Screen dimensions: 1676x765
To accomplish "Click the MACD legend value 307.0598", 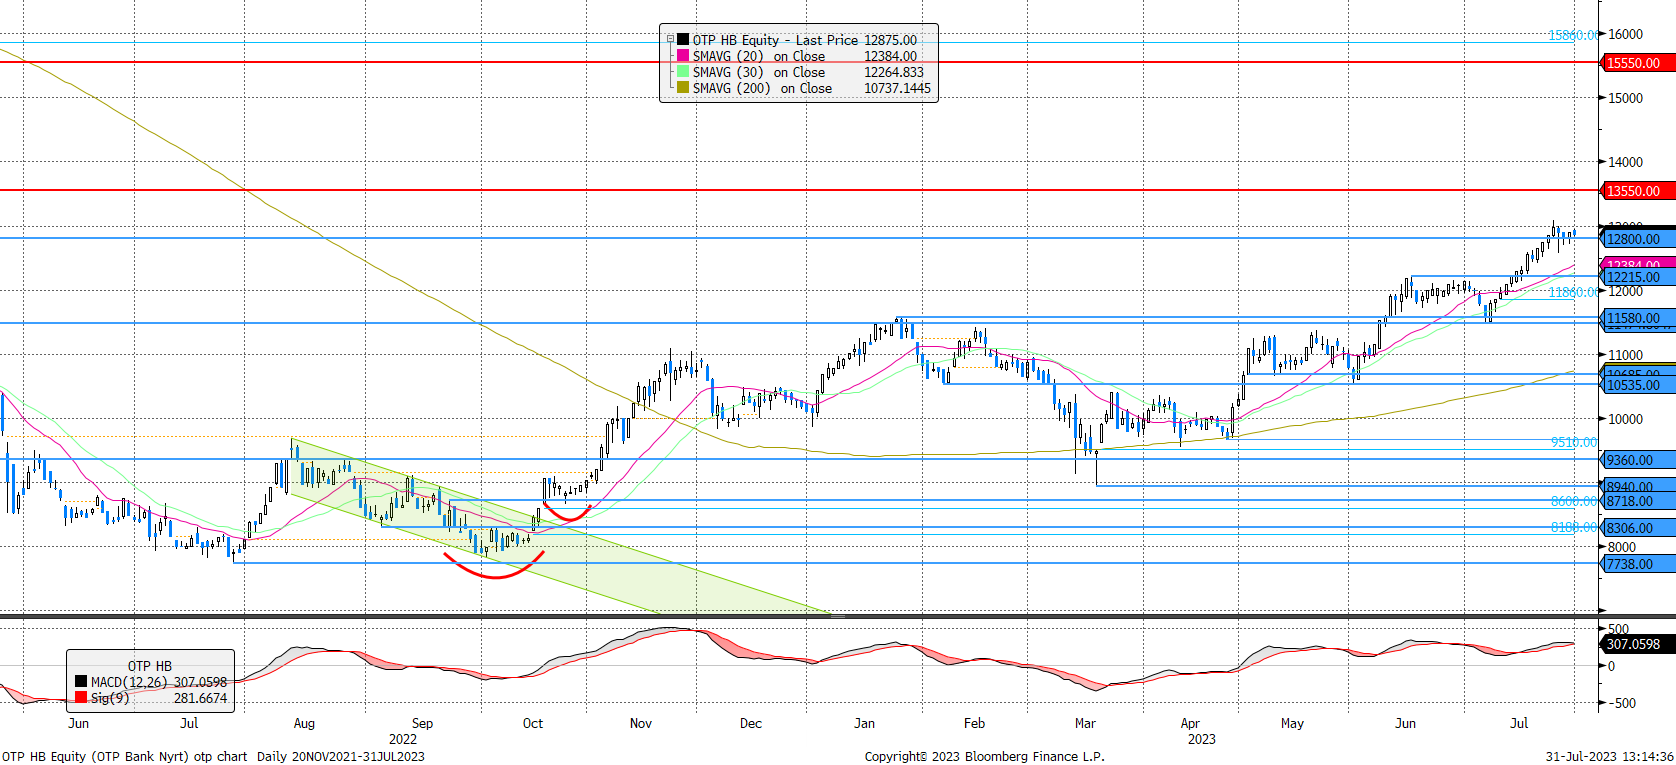I will (200, 682).
